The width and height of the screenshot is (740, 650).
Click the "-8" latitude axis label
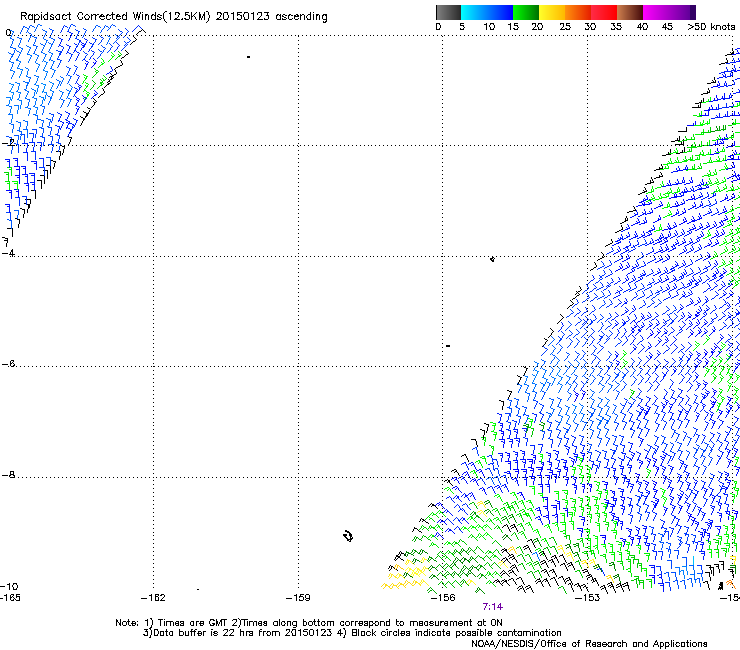click(8, 474)
